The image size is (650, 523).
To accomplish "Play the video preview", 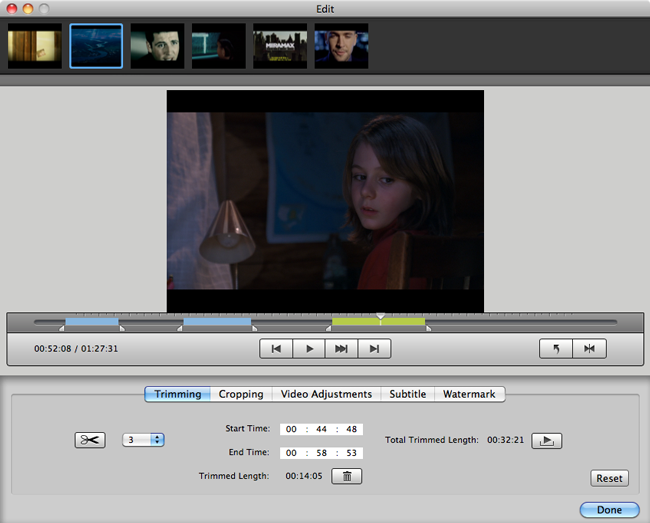I will (x=309, y=349).
